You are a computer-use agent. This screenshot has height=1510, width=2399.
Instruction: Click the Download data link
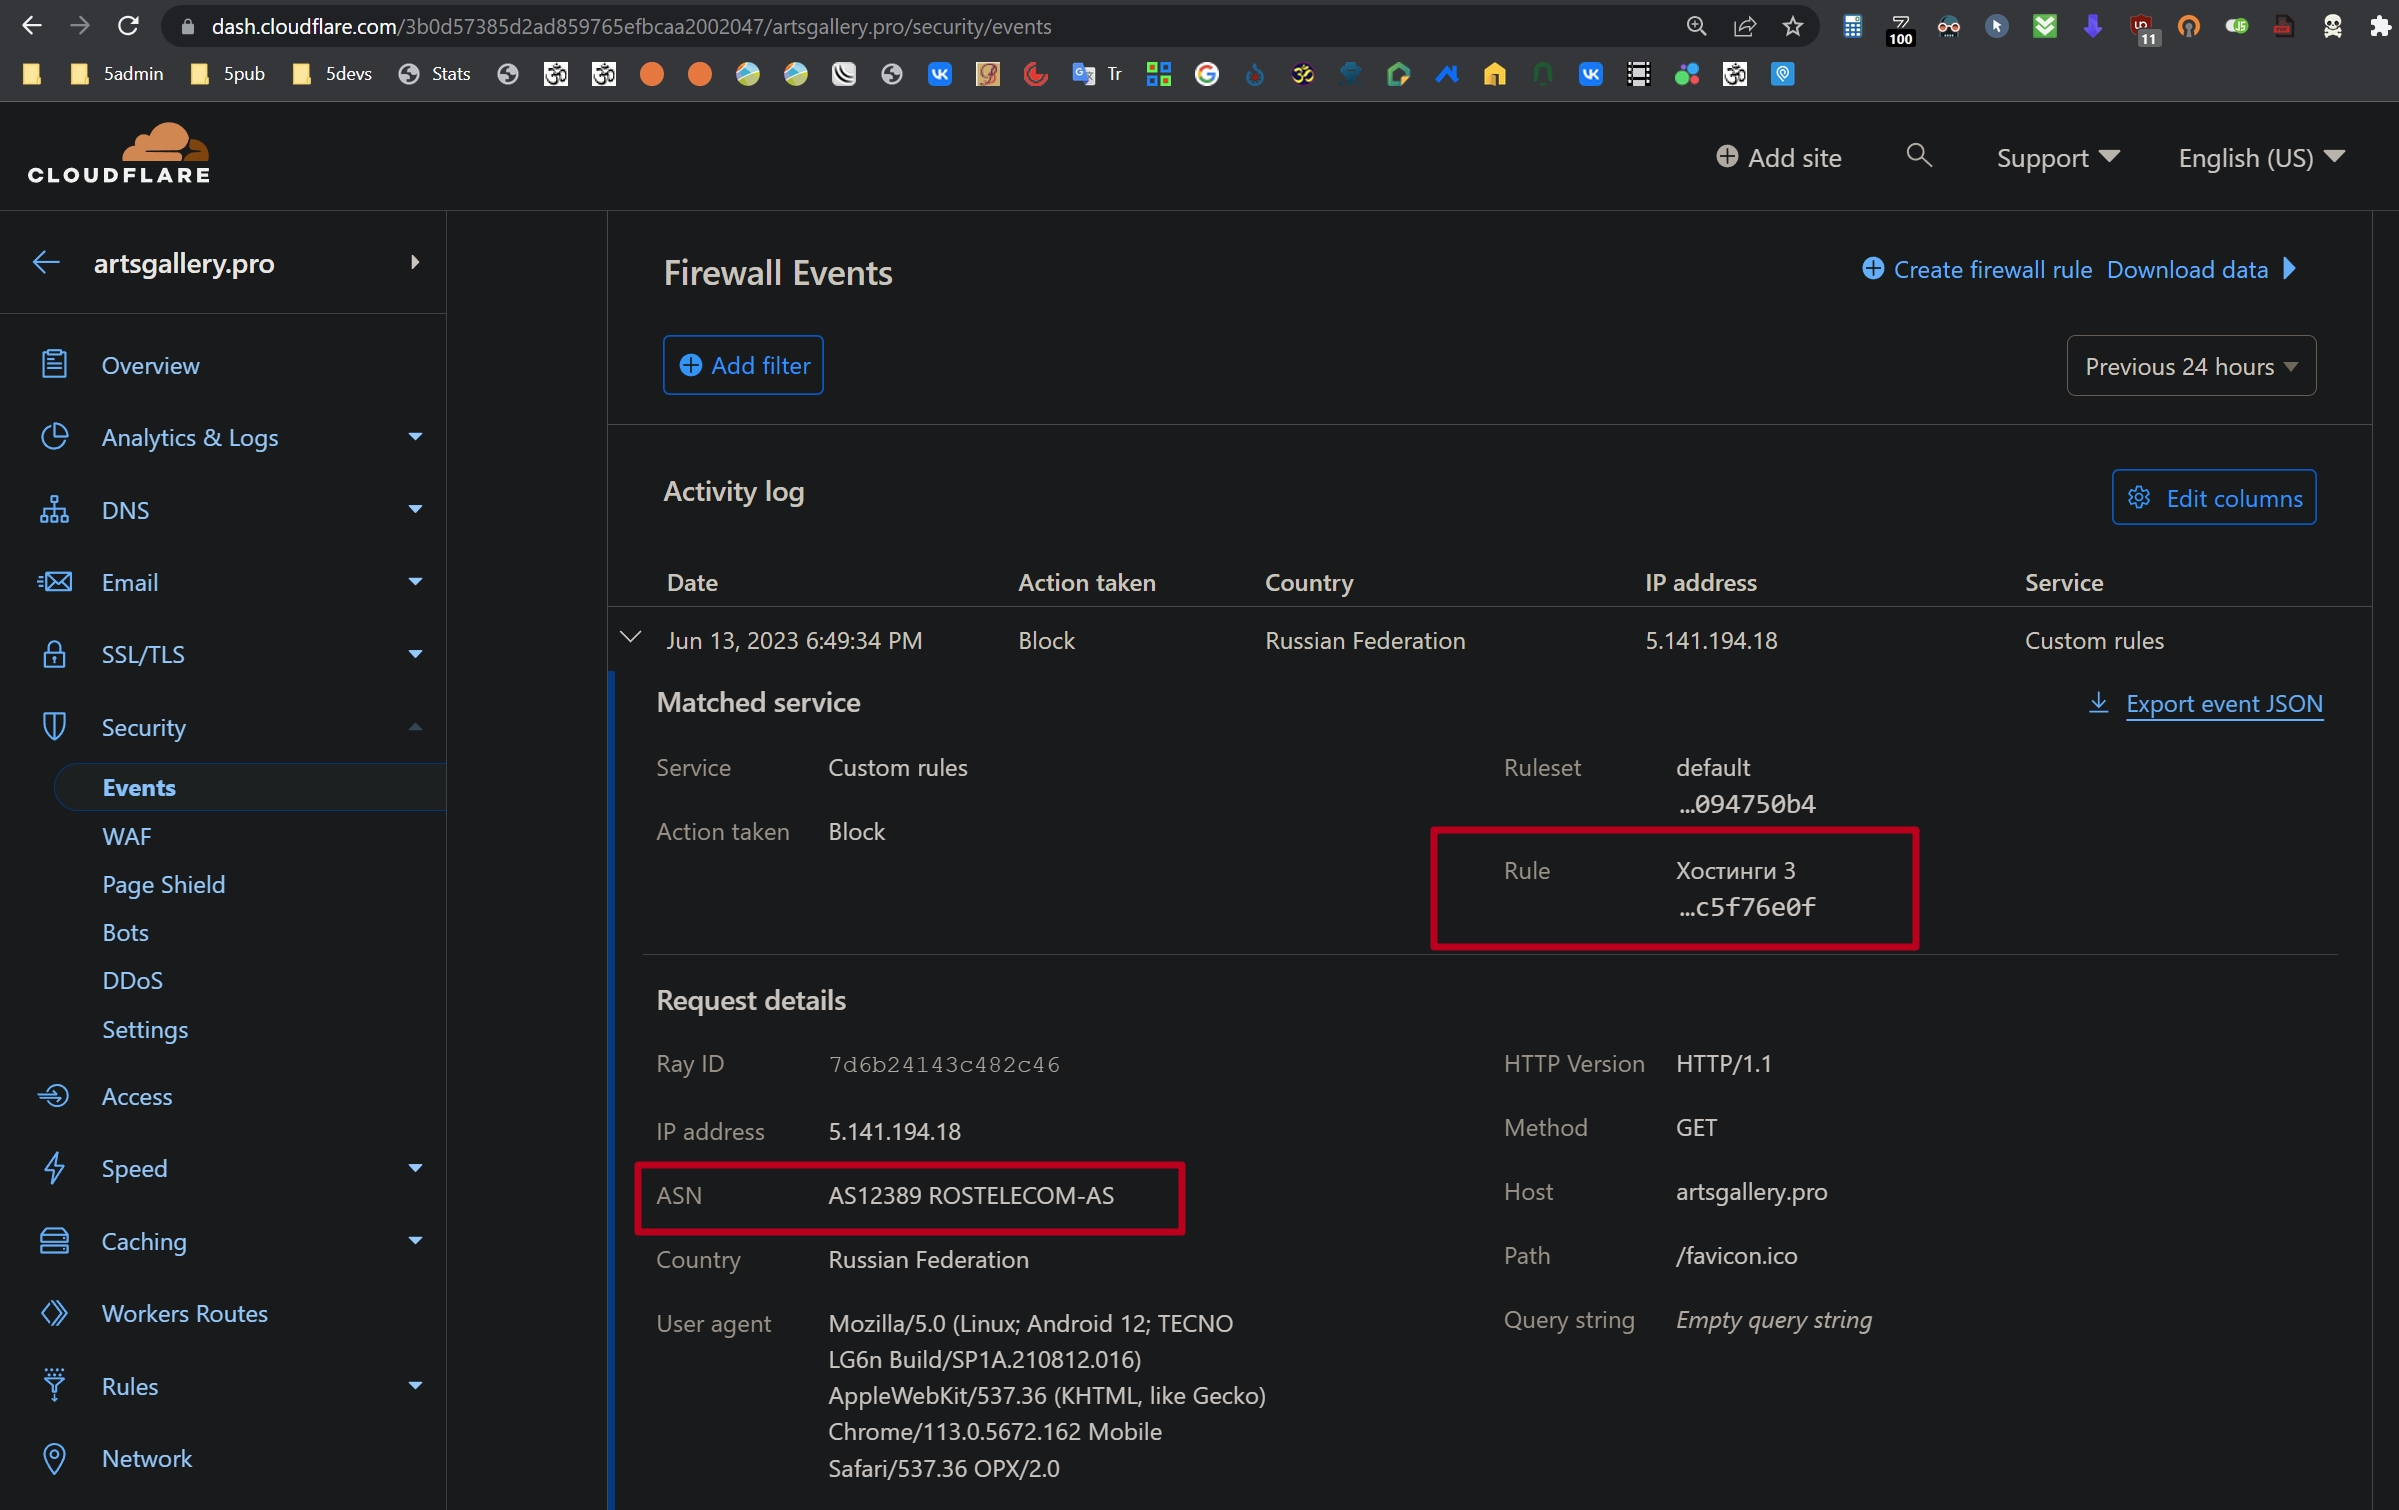(x=2187, y=269)
